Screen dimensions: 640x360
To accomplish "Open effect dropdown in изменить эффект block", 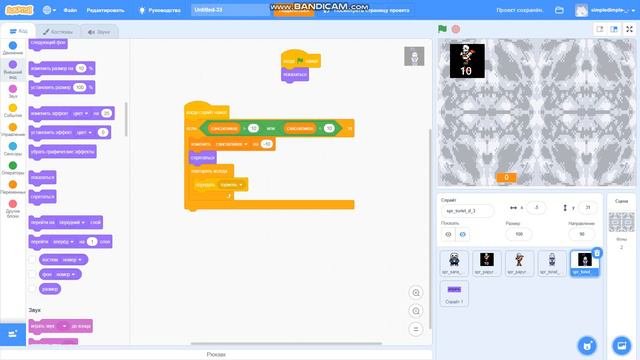I will (81, 113).
